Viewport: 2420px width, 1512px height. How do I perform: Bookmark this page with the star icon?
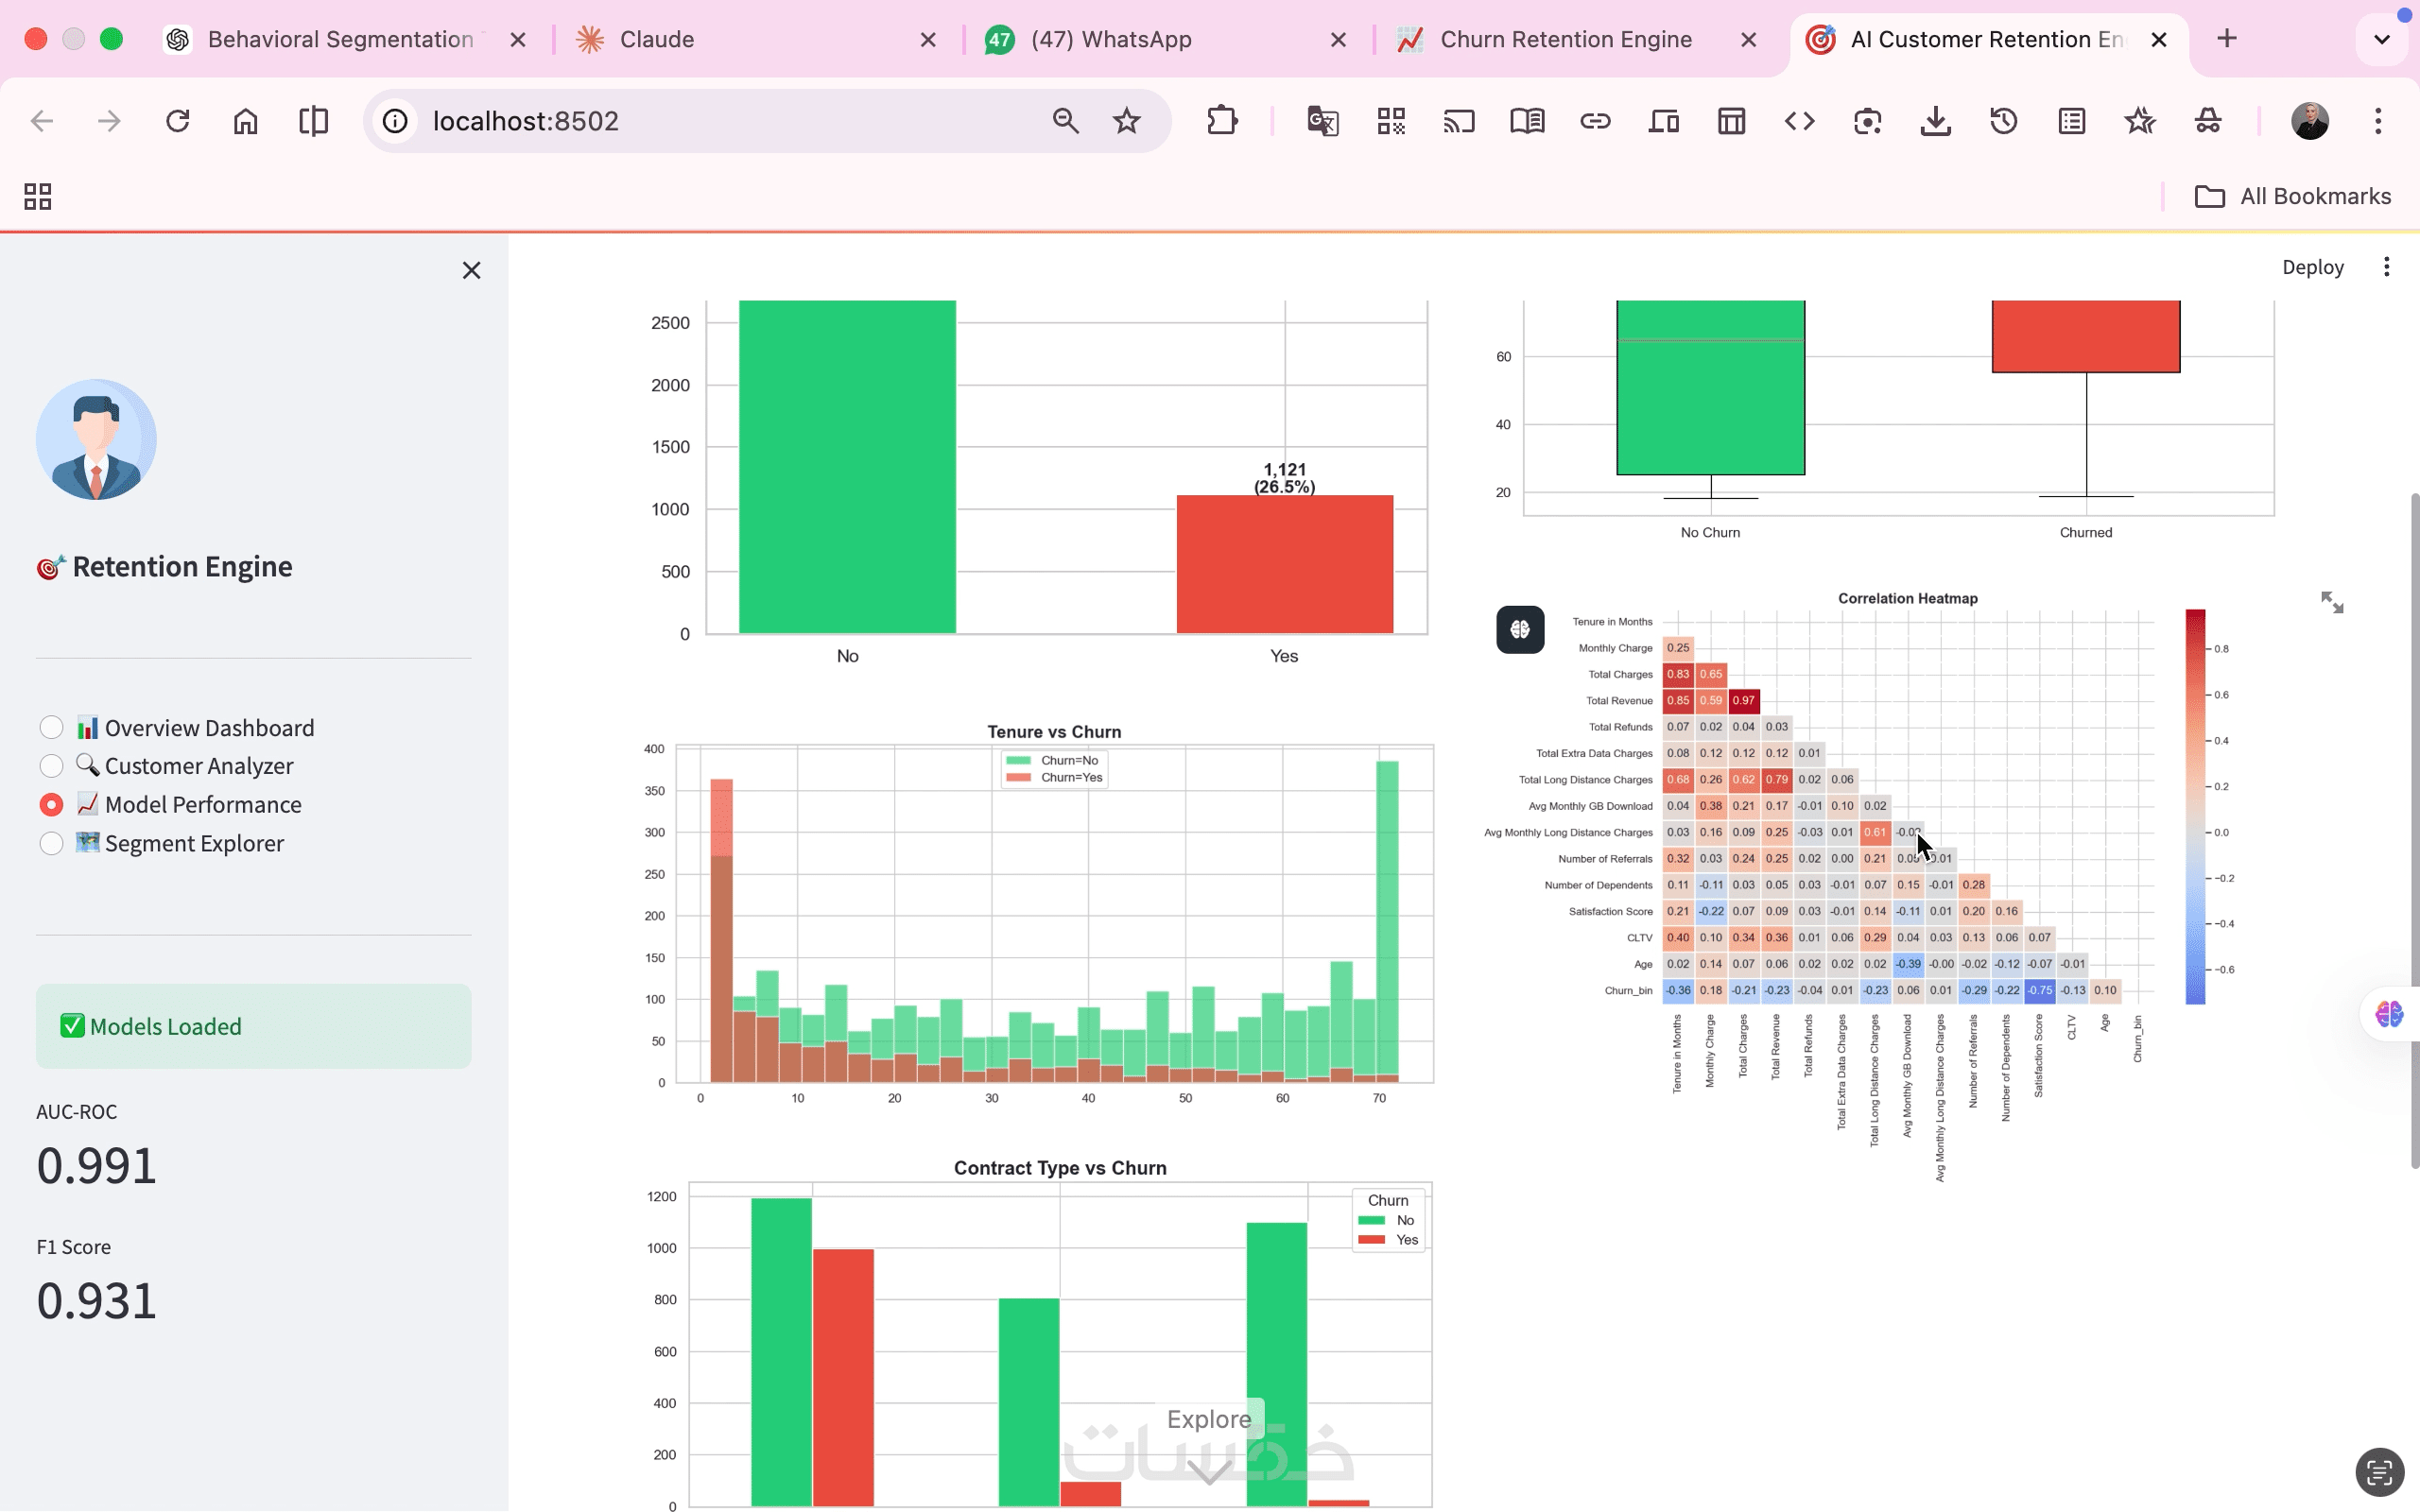pyautogui.click(x=1126, y=122)
